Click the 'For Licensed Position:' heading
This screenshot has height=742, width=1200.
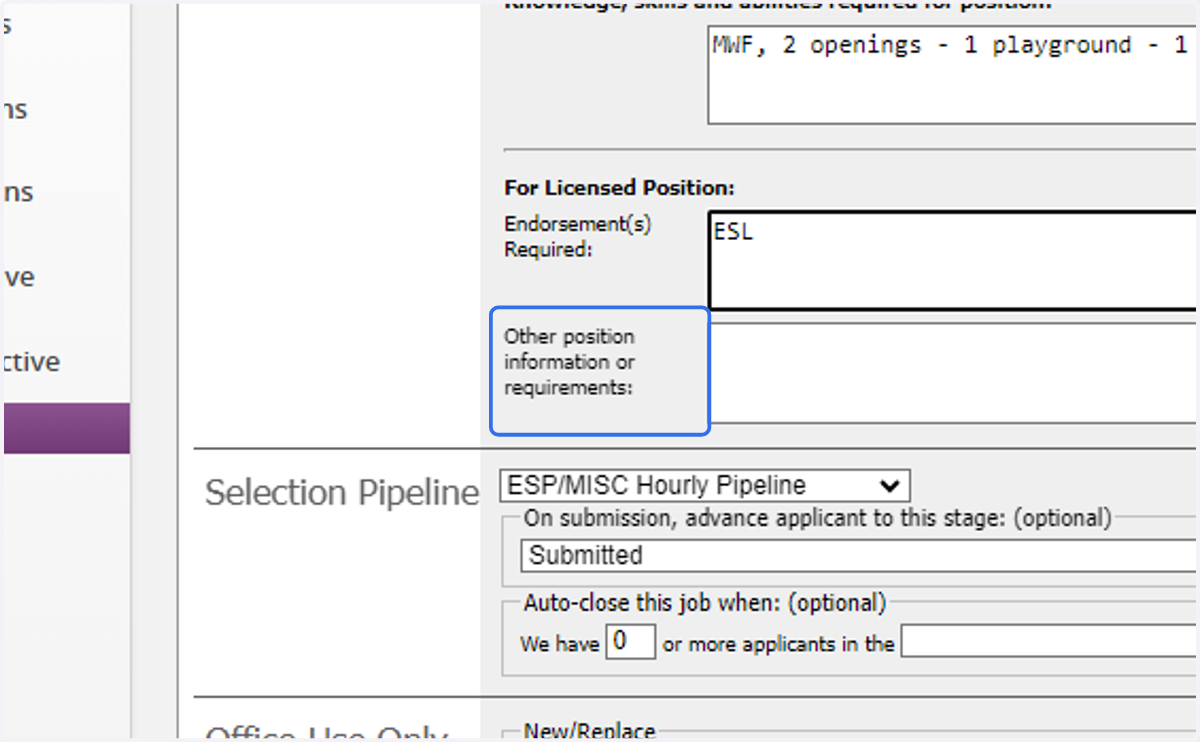[x=619, y=188]
